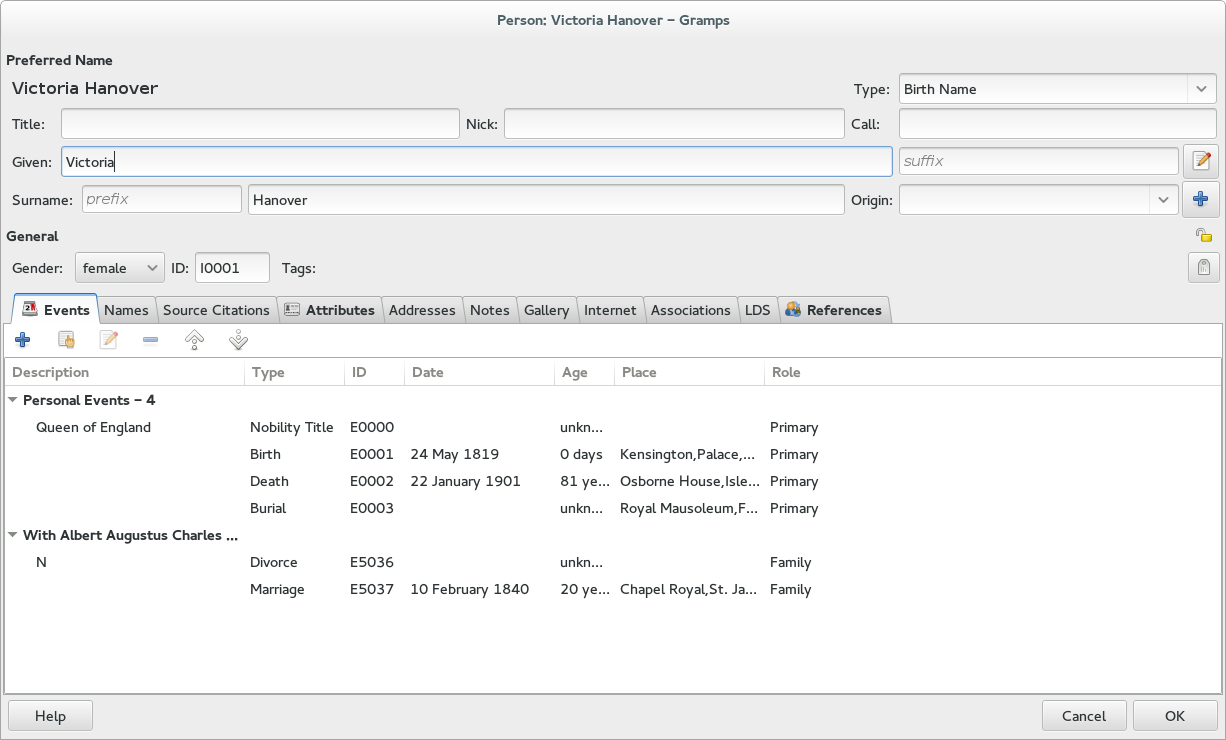Viewport: 1226px width, 740px height.
Task: Click the add new event plus icon
Action: 22,341
